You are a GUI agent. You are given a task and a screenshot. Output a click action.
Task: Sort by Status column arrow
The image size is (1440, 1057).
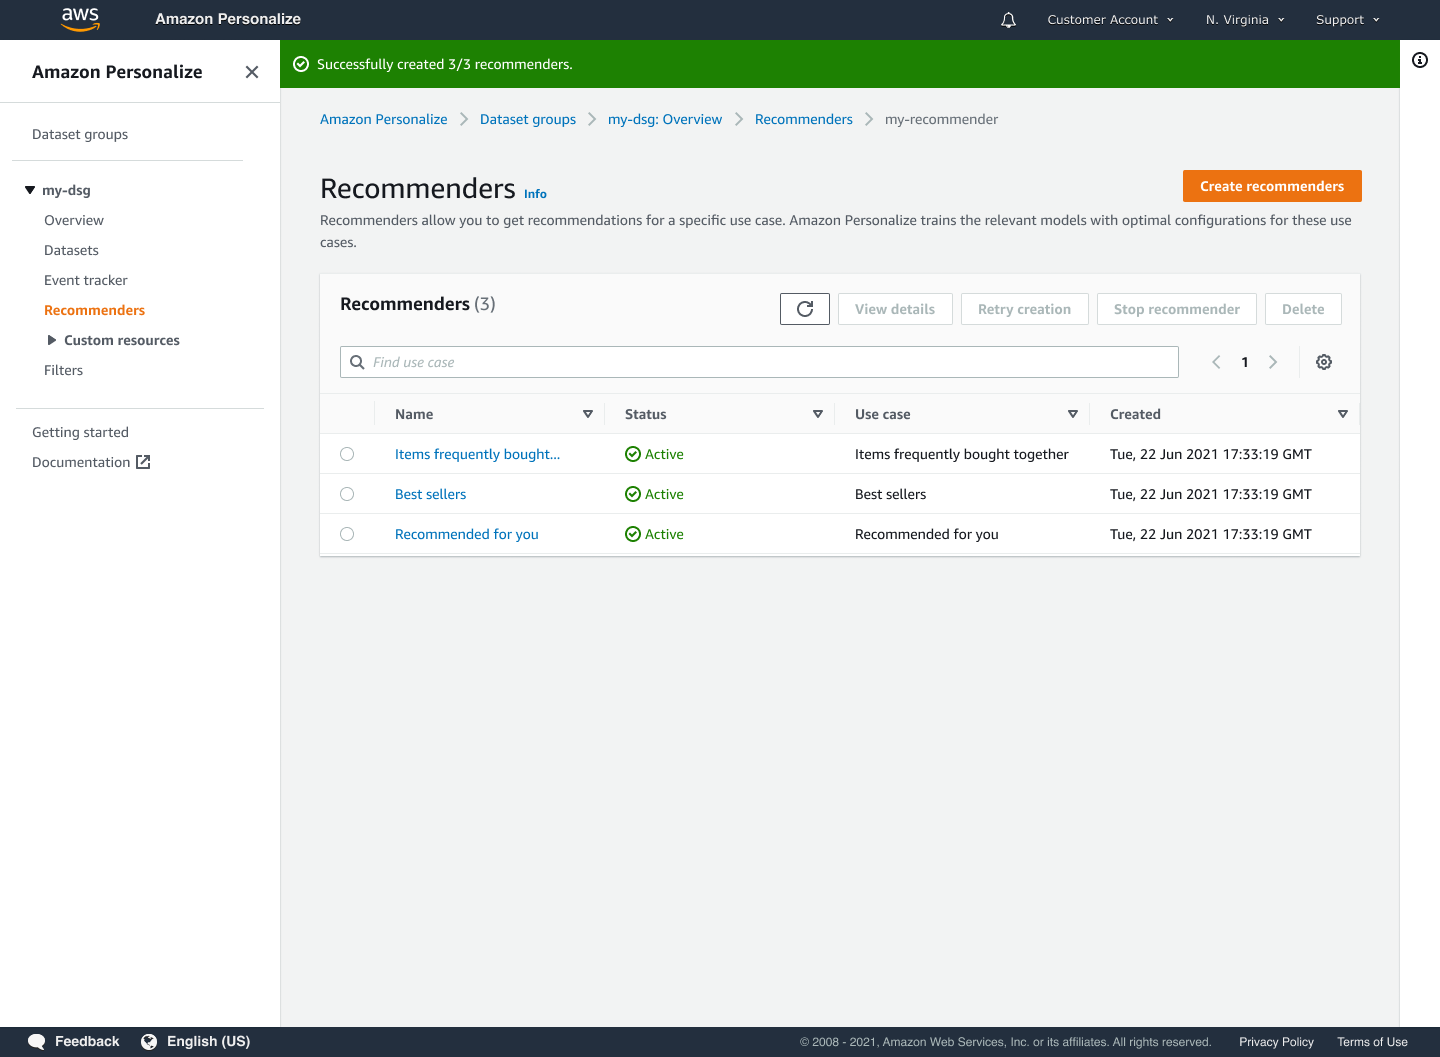click(x=818, y=414)
